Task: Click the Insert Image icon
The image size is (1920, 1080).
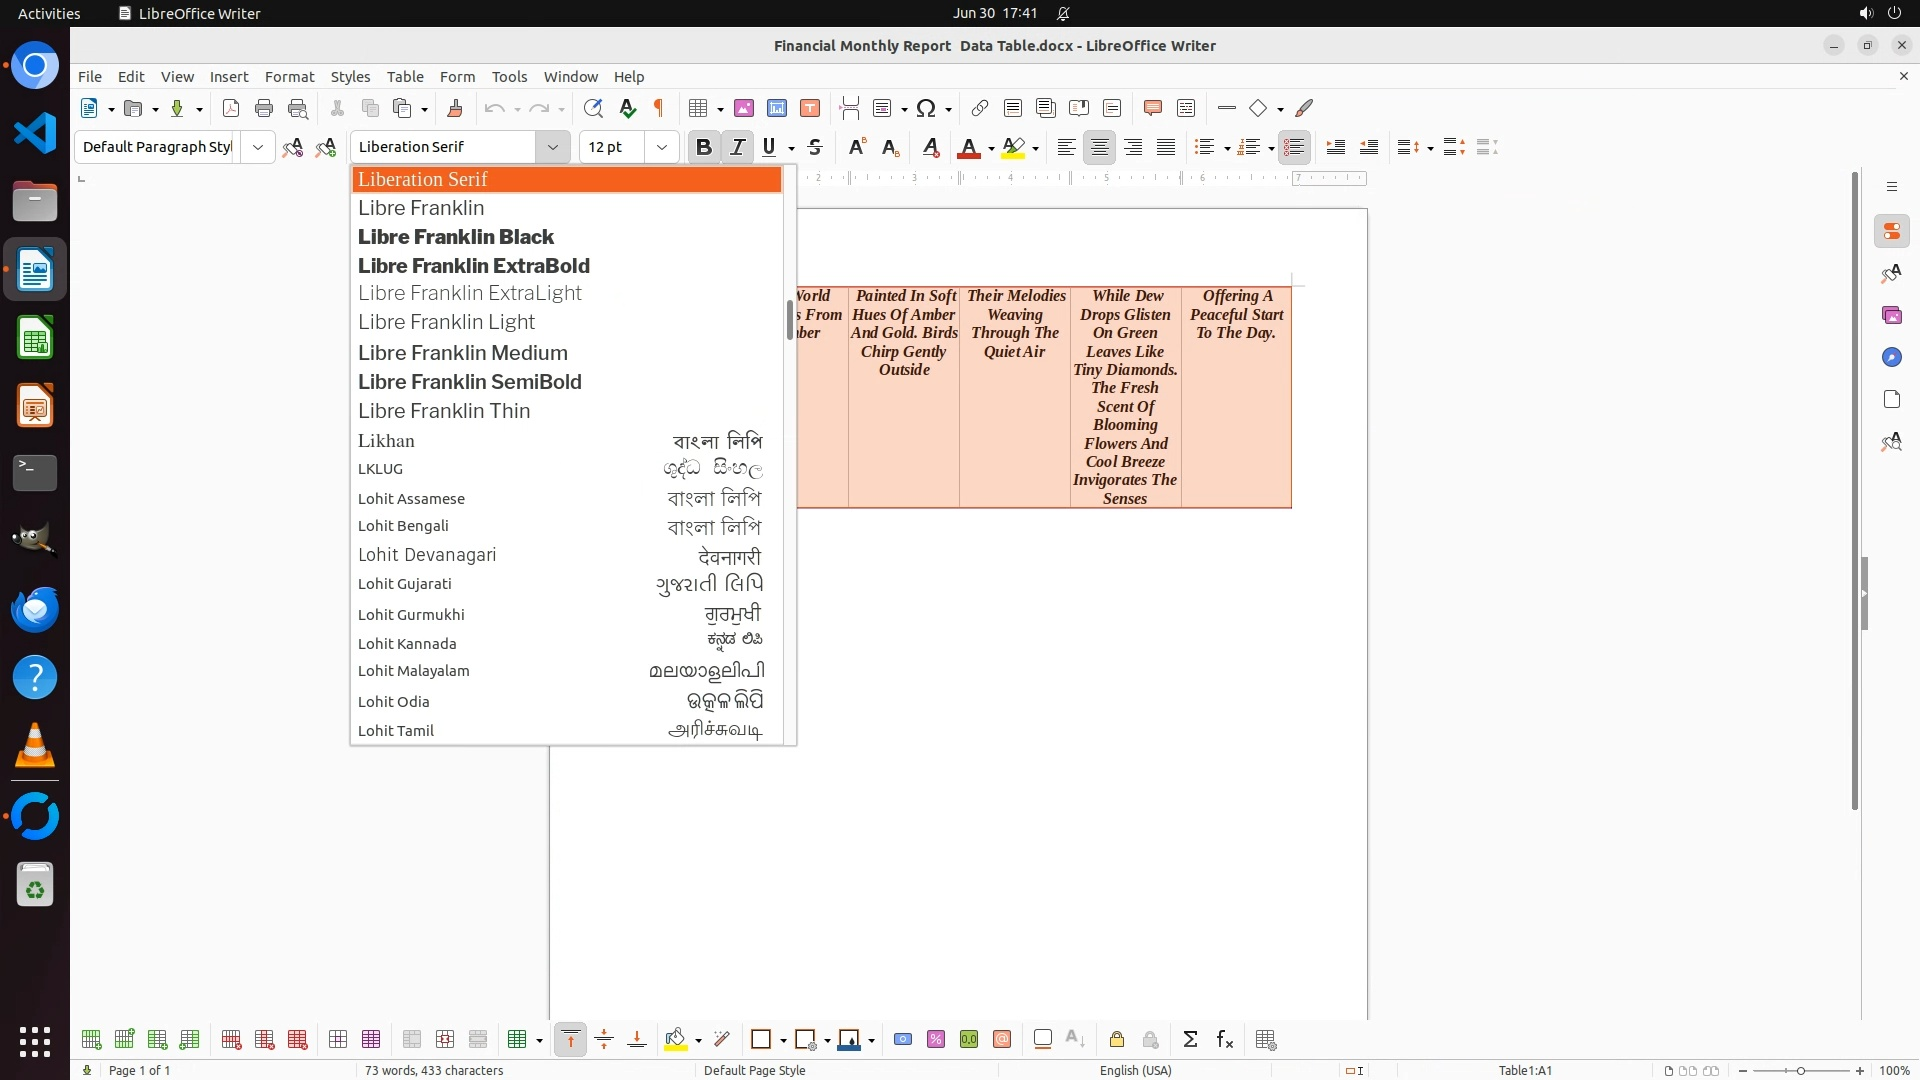Action: [x=743, y=108]
